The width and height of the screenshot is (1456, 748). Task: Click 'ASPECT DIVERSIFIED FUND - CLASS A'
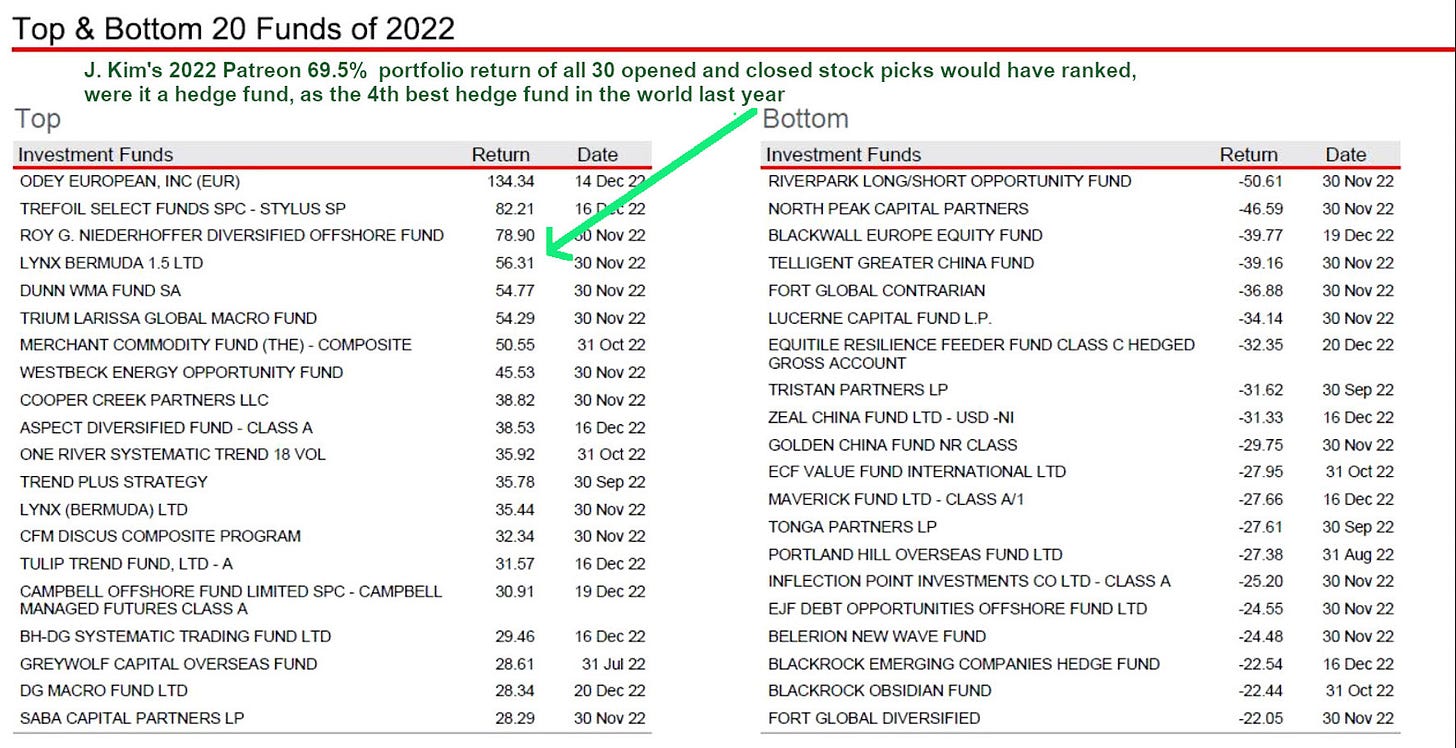click(166, 427)
